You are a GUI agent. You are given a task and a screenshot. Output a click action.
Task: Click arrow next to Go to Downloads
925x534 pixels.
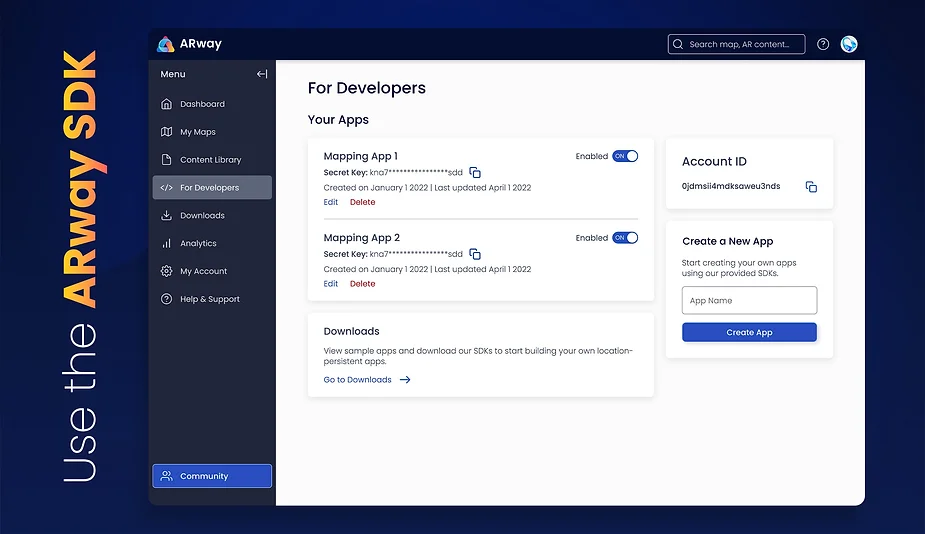pyautogui.click(x=405, y=379)
